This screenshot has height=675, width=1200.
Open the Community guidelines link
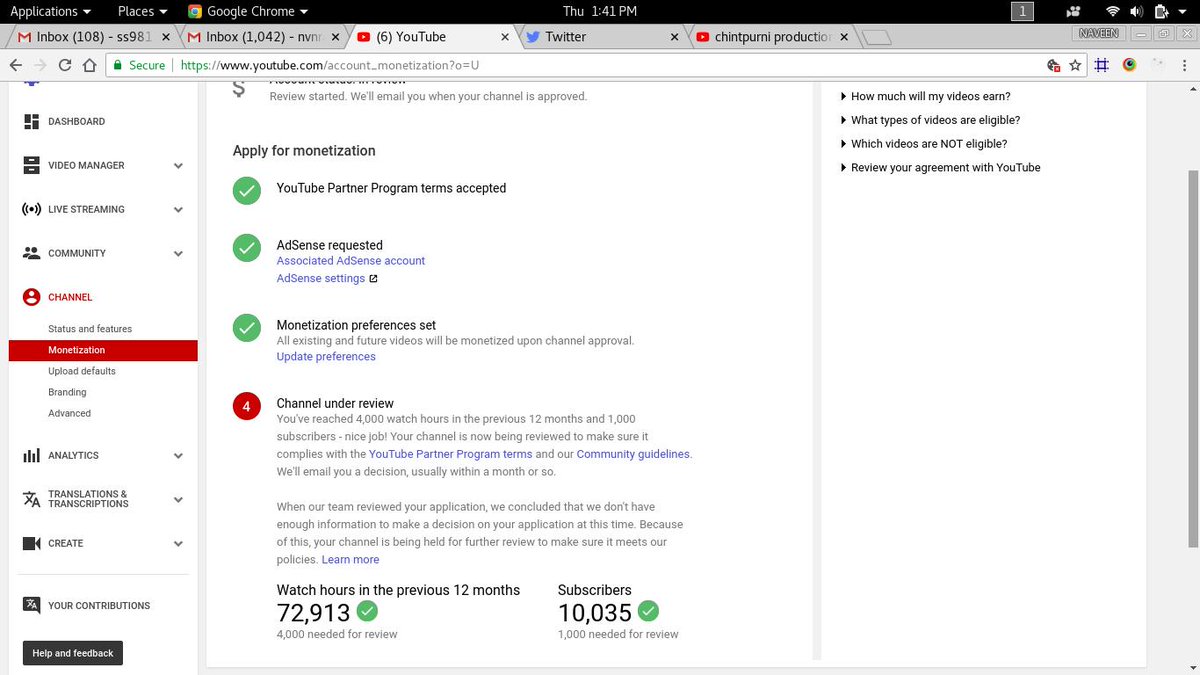[633, 454]
